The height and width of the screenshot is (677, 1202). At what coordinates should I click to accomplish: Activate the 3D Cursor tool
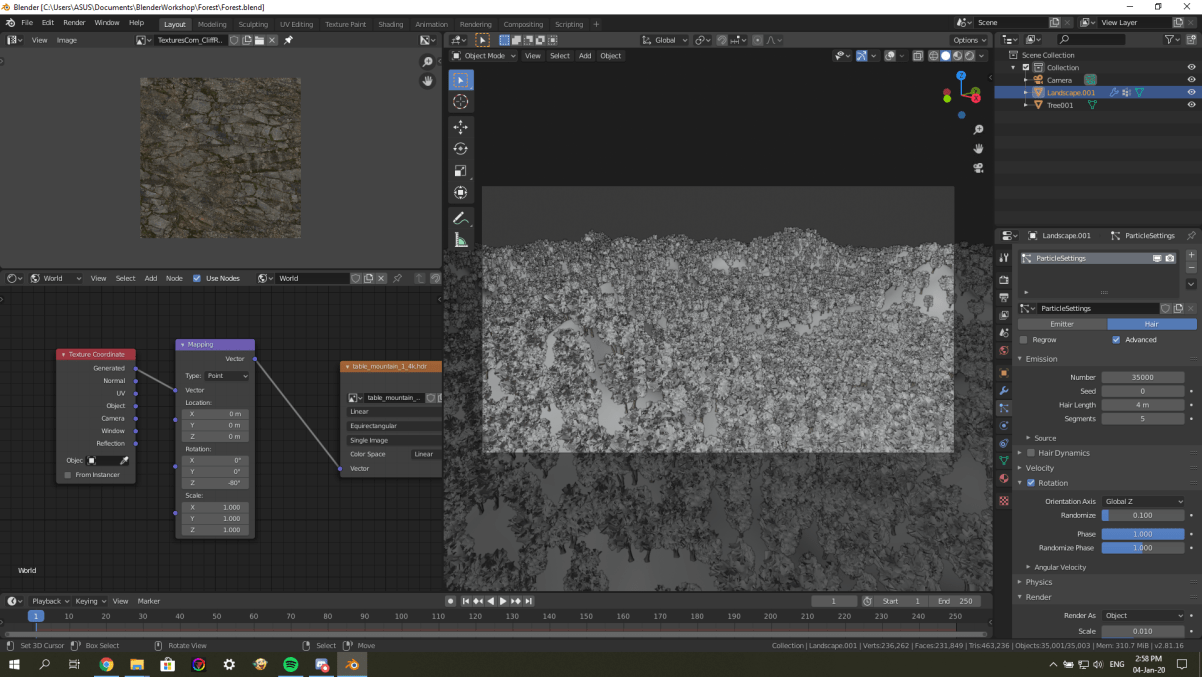pyautogui.click(x=460, y=102)
